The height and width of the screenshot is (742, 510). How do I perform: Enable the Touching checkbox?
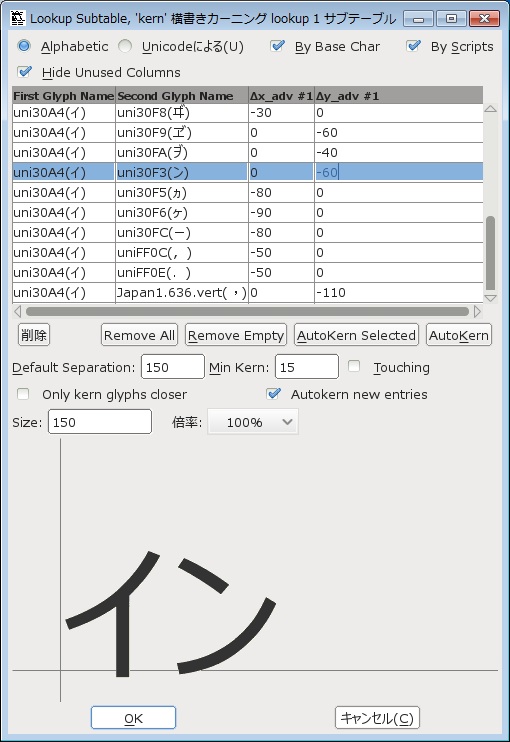[353, 366]
